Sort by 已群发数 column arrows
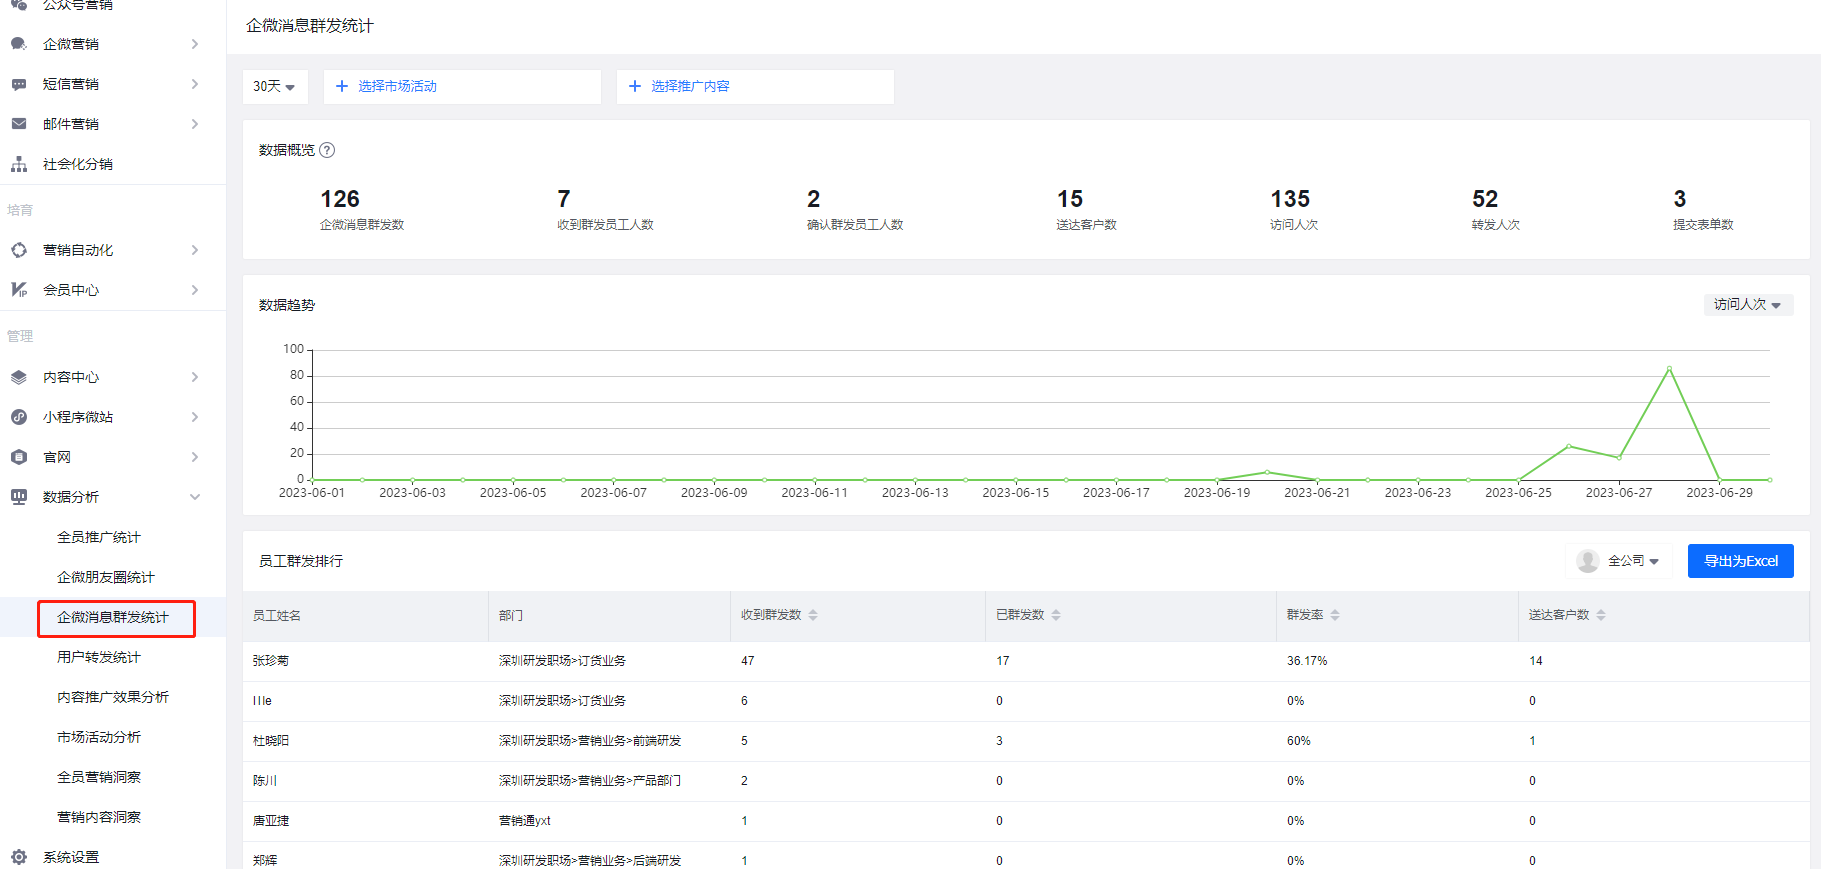This screenshot has width=1821, height=869. [1056, 615]
